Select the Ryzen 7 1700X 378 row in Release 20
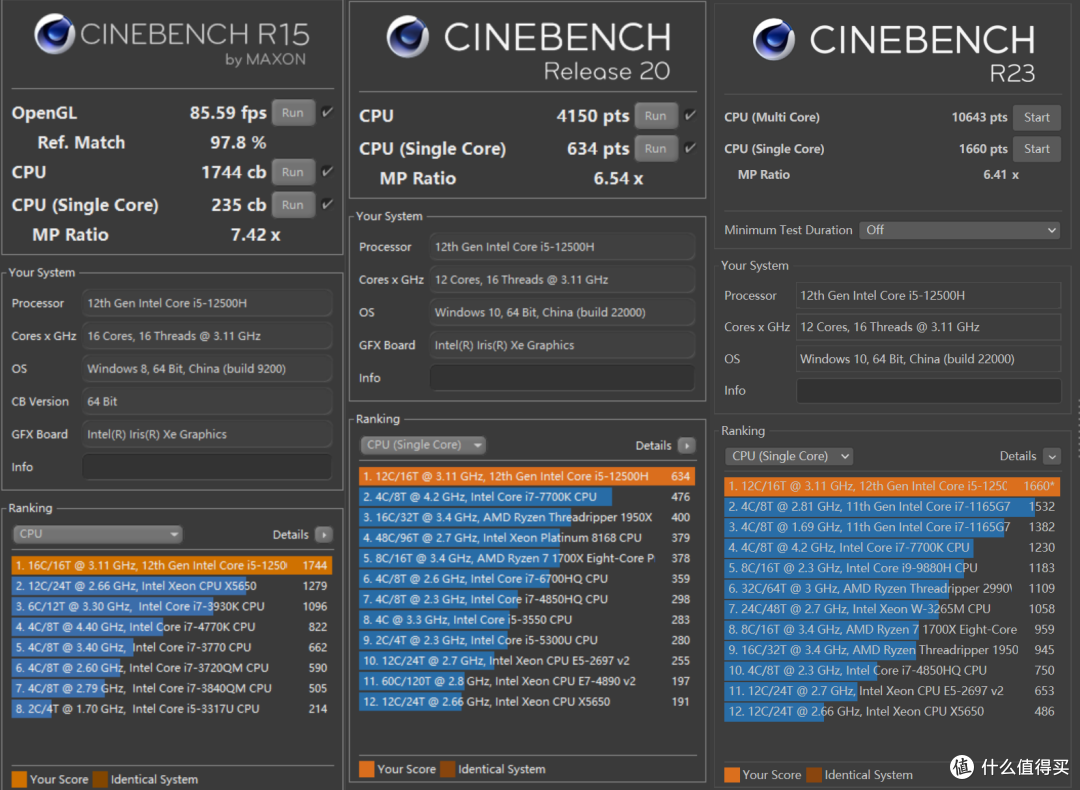1080x790 pixels. [x=527, y=558]
